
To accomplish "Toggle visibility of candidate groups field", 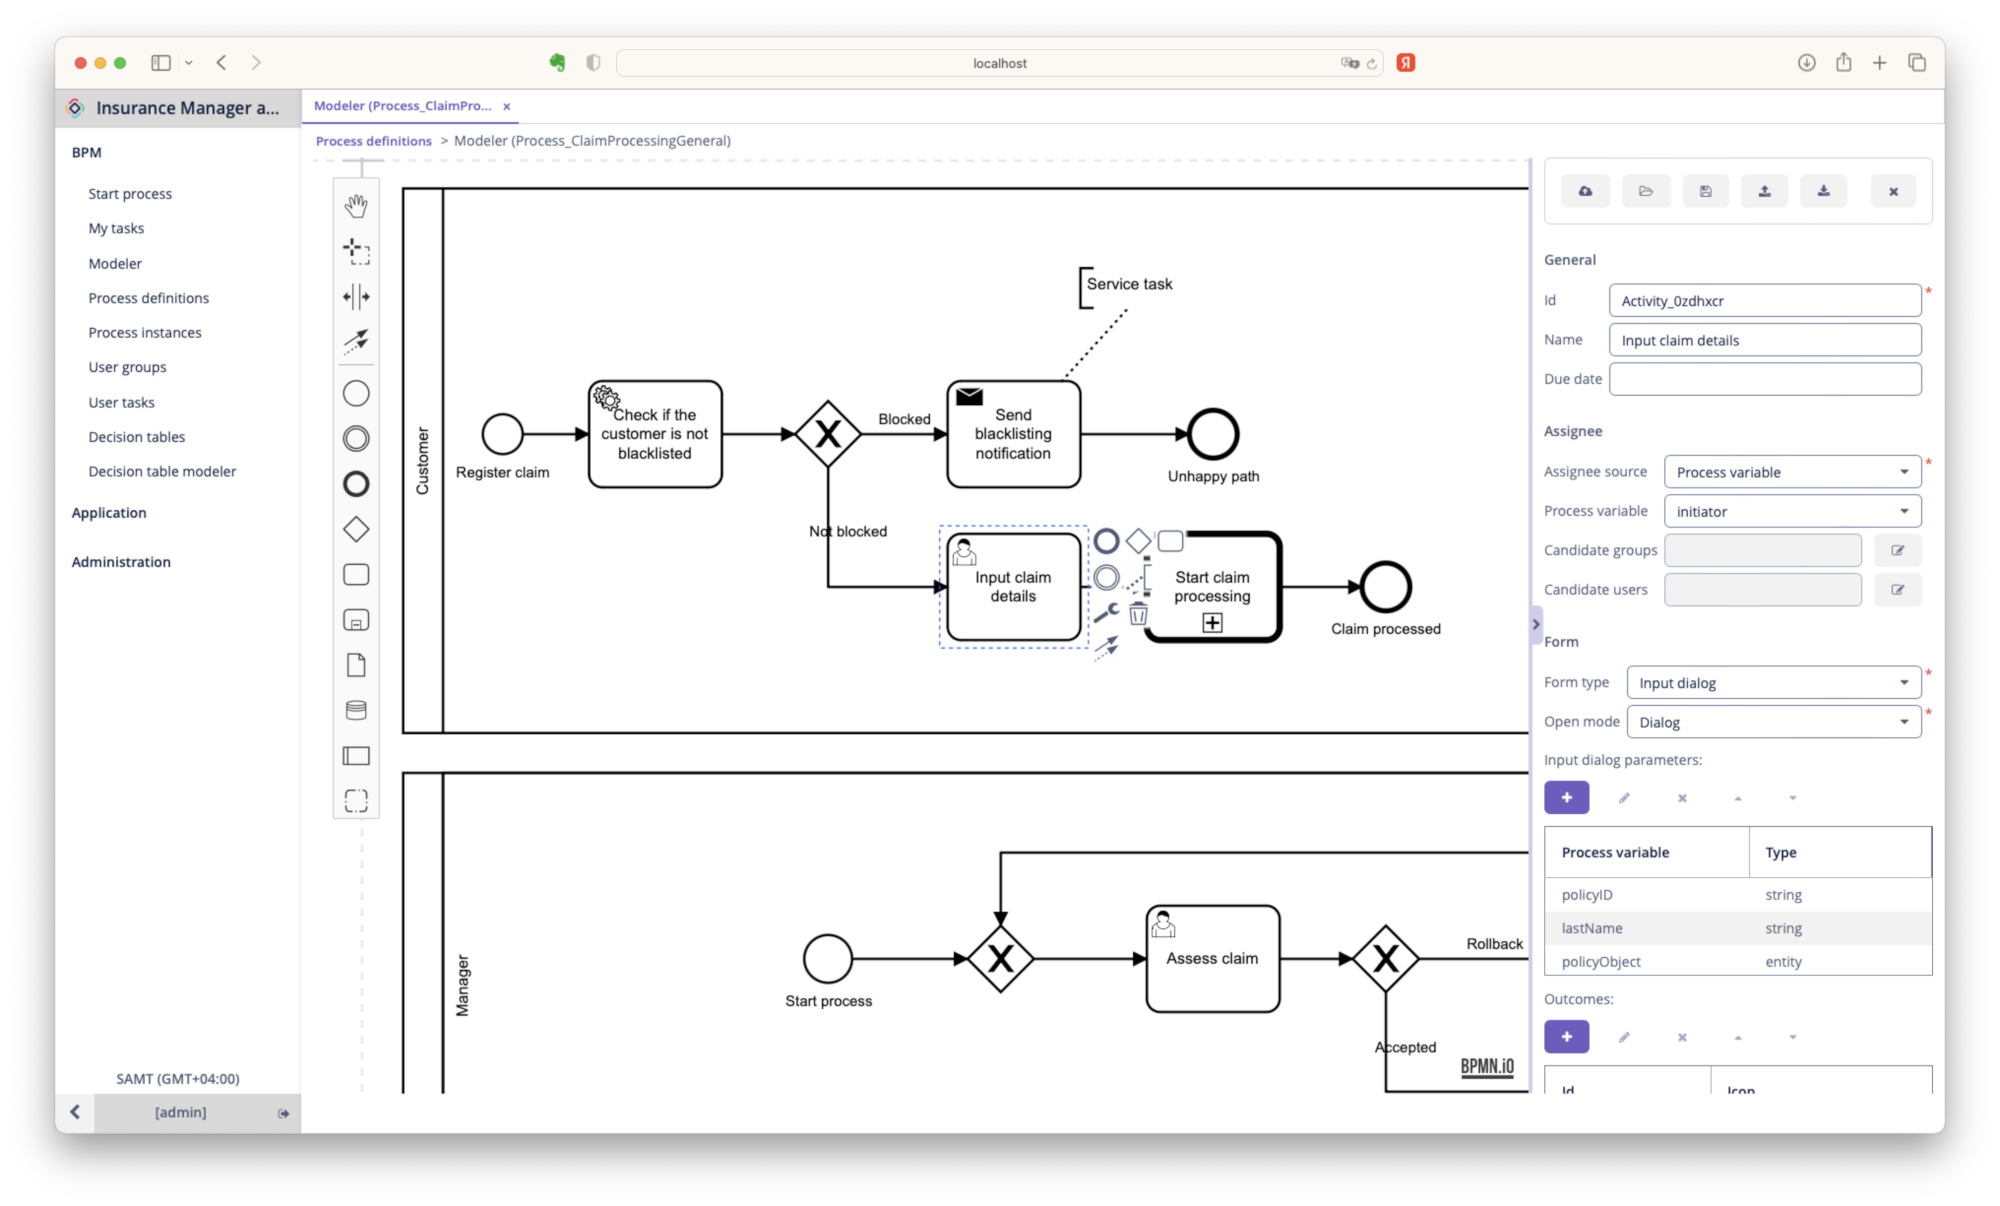I will point(1897,550).
